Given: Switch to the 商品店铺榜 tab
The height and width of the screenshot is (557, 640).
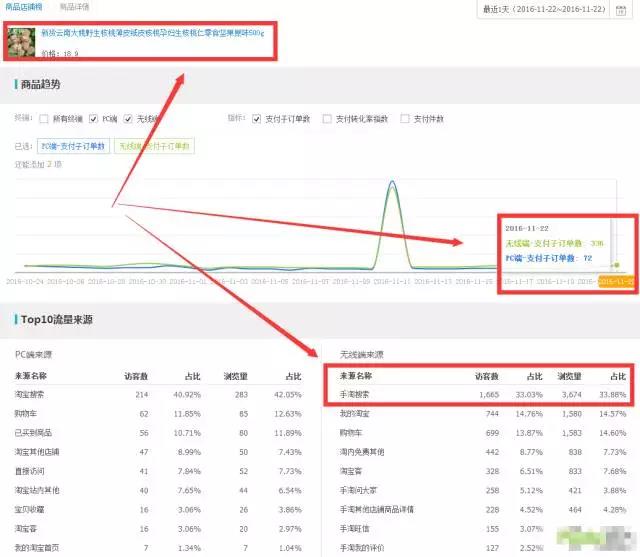Looking at the screenshot, I should pos(24,7).
